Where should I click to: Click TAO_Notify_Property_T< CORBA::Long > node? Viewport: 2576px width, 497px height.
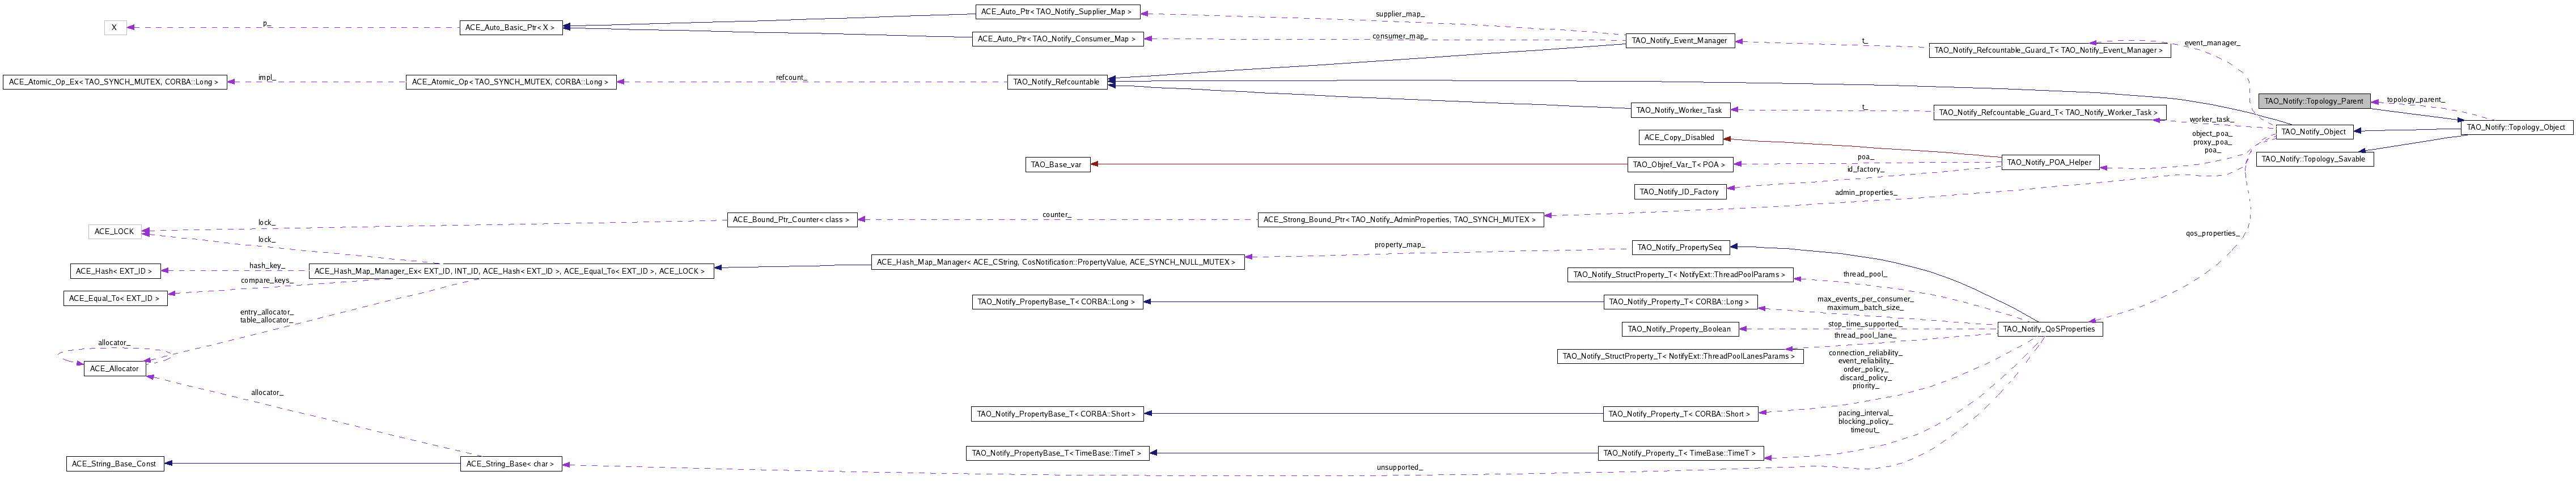tap(1680, 302)
